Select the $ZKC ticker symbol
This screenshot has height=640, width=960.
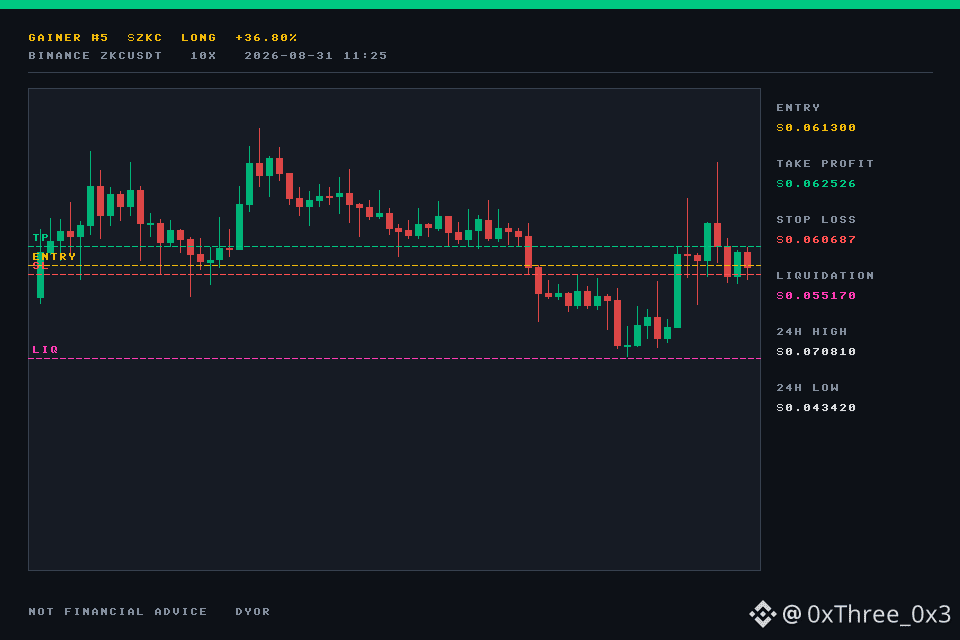pyautogui.click(x=144, y=38)
